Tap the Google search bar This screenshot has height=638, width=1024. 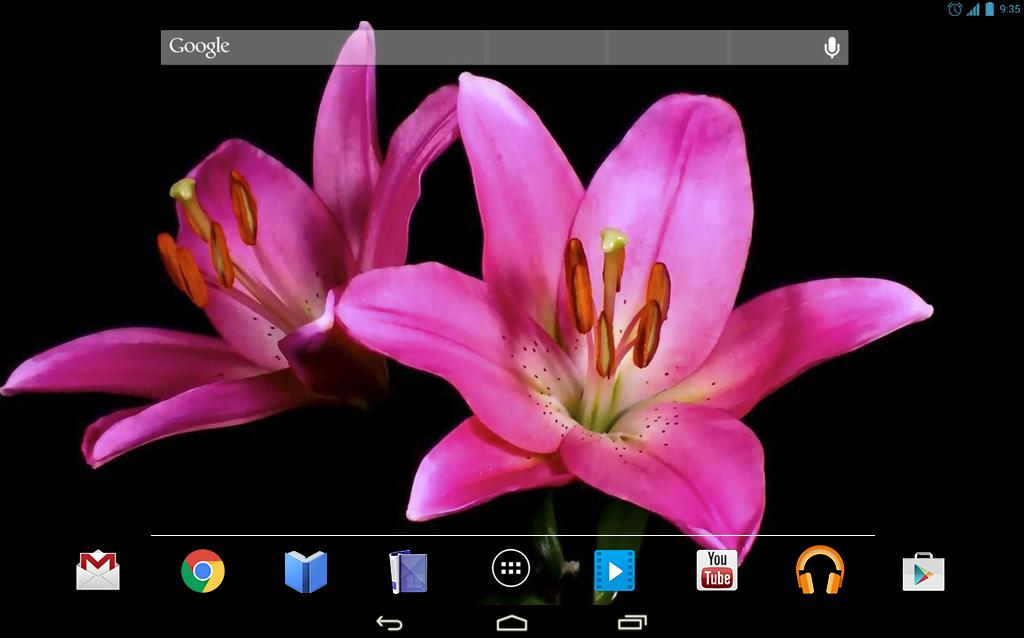click(x=504, y=47)
